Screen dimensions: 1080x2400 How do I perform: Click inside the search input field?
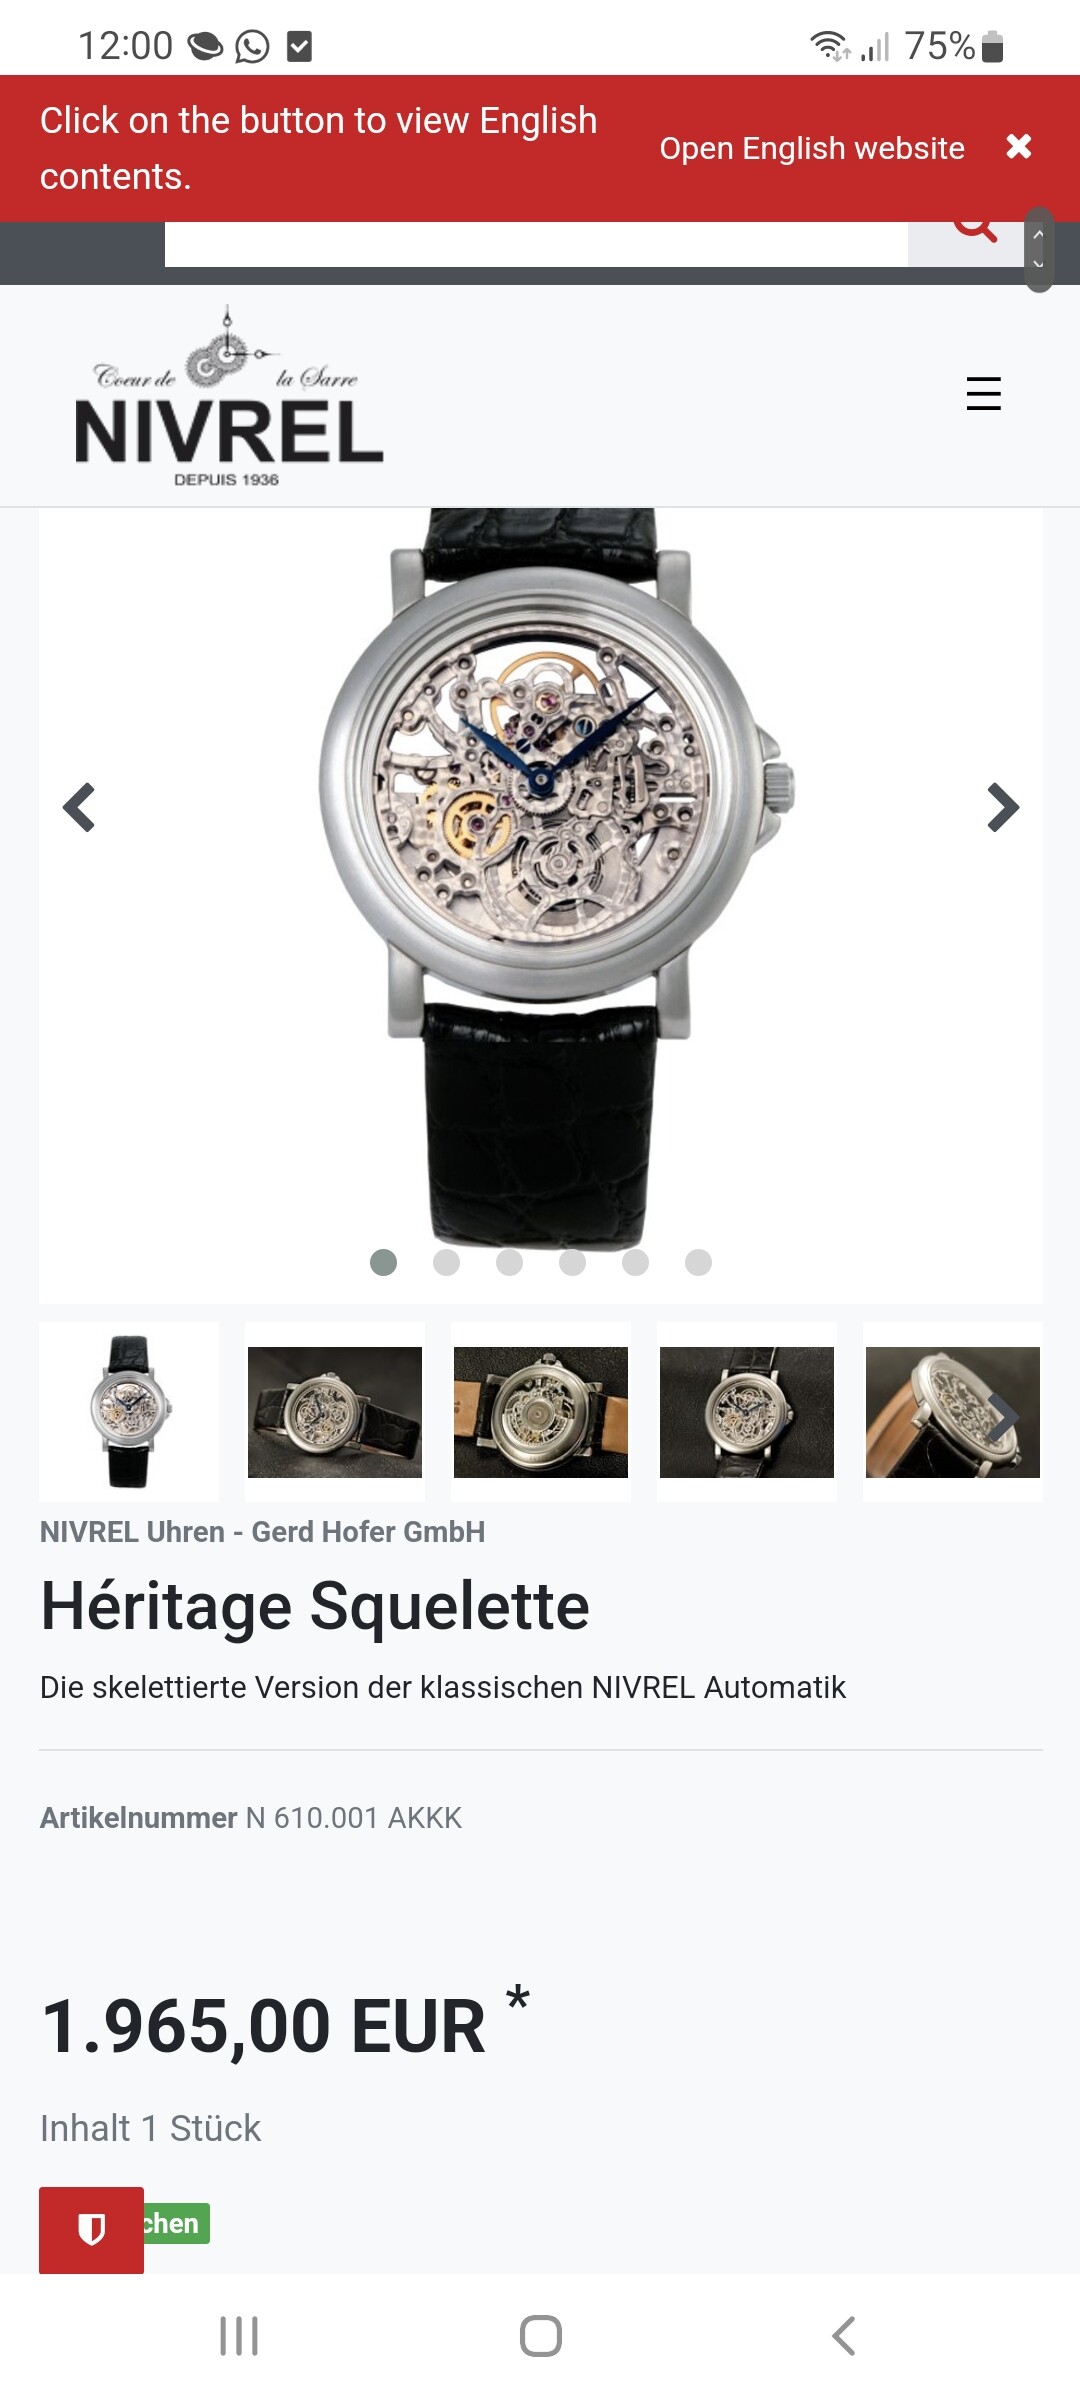[x=536, y=244]
